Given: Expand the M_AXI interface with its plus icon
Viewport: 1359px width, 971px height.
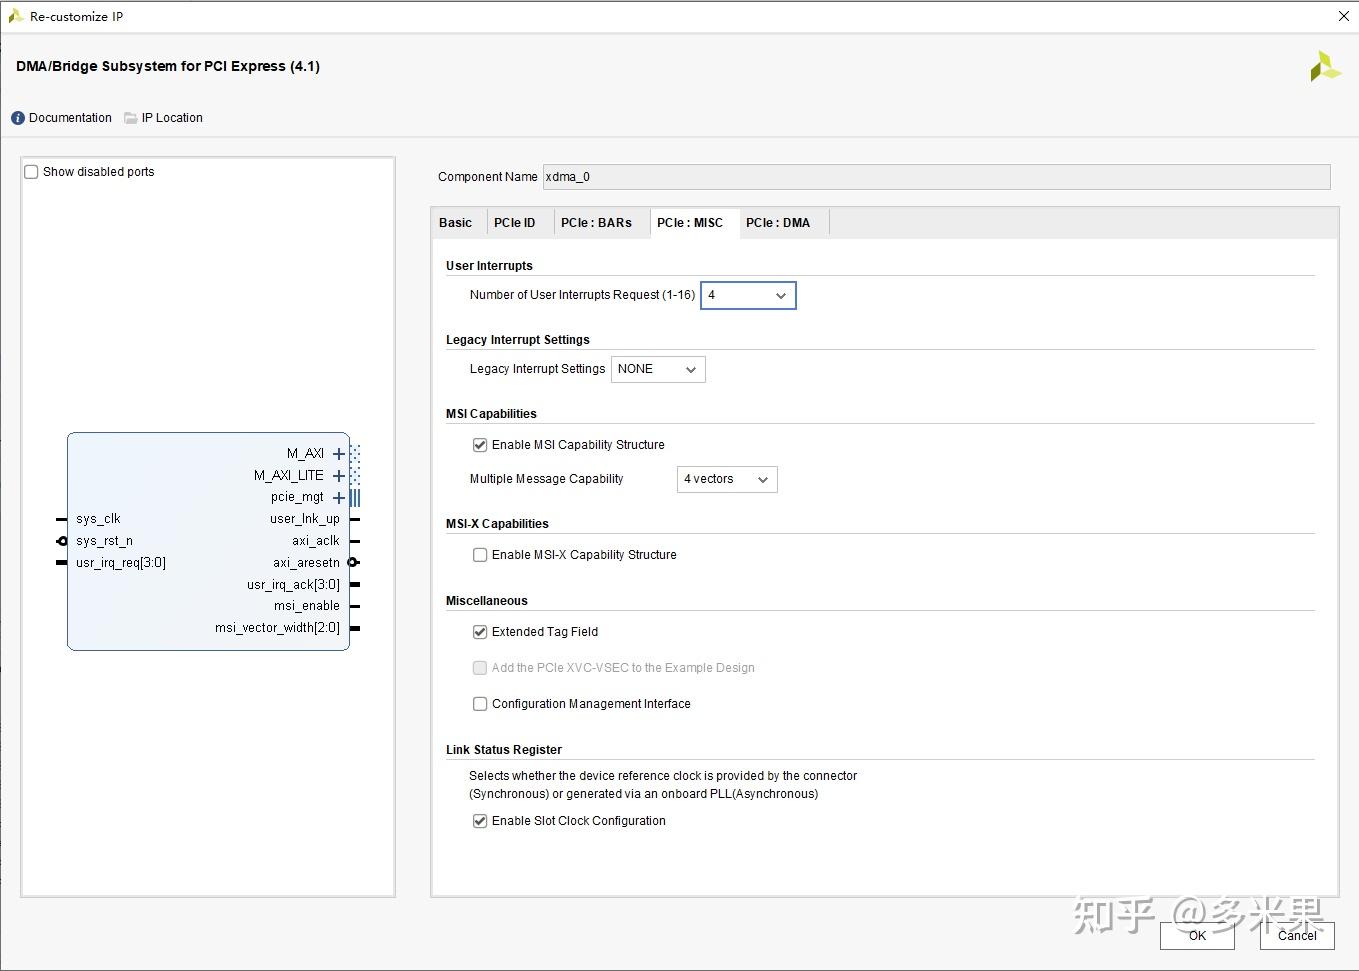Looking at the screenshot, I should point(338,453).
